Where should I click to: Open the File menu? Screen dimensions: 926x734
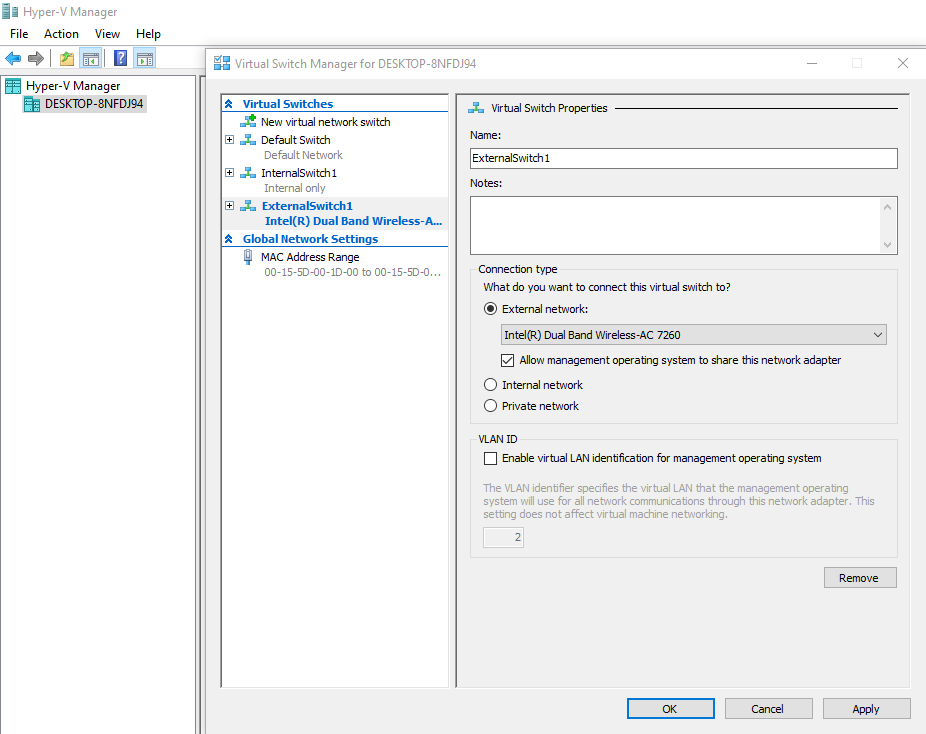[x=19, y=34]
